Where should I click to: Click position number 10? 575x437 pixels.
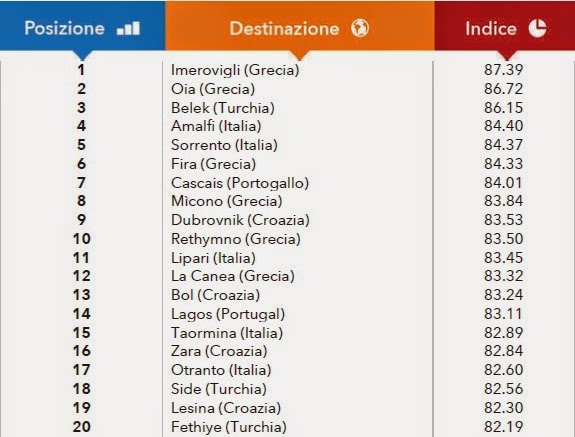pos(81,239)
